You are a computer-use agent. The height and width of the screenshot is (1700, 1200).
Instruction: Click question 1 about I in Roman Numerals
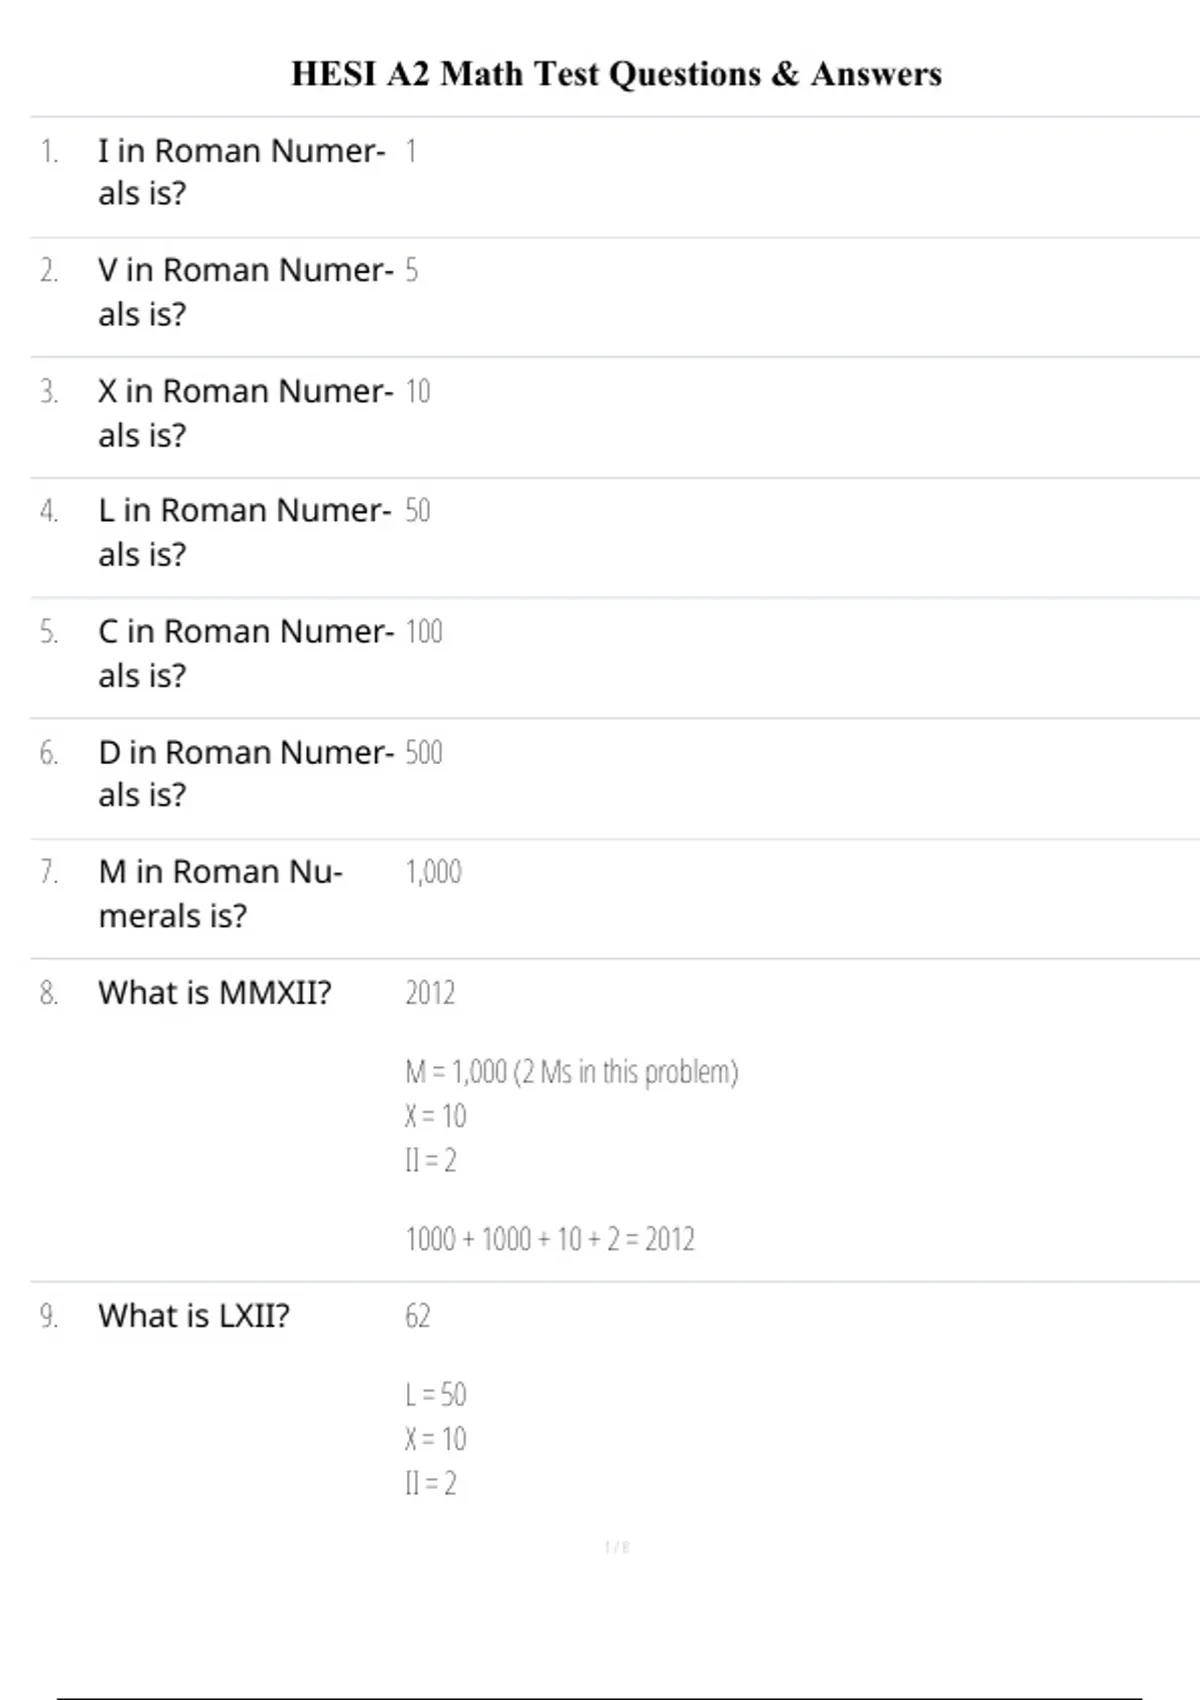[241, 171]
